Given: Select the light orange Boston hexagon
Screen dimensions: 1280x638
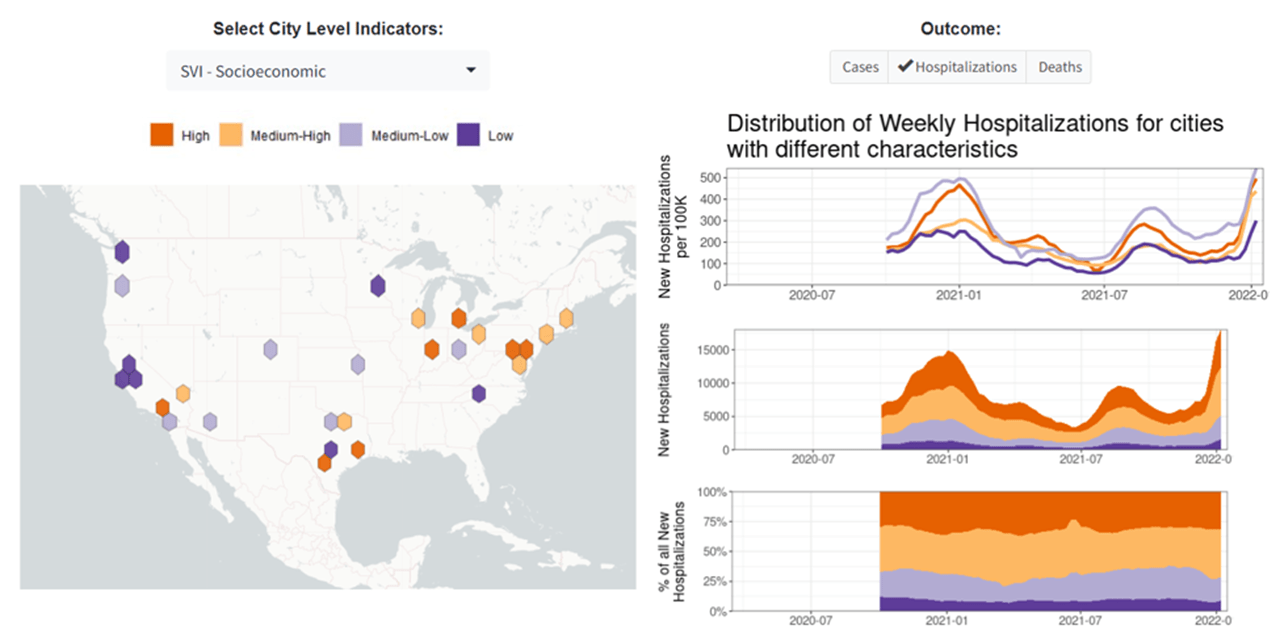Looking at the screenshot, I should [x=567, y=319].
